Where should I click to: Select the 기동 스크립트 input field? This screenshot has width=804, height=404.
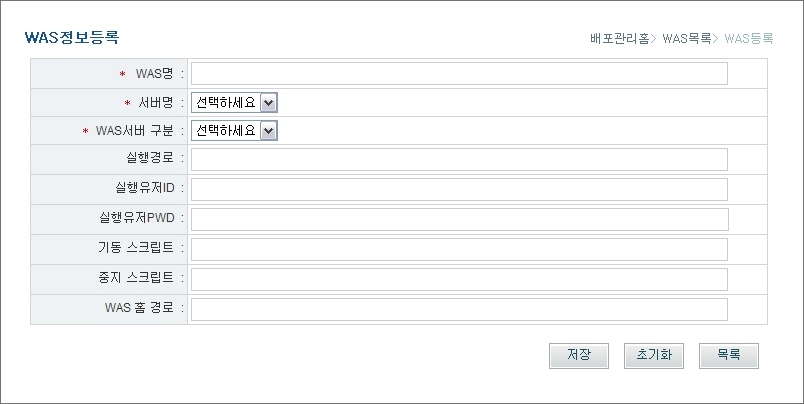point(459,249)
